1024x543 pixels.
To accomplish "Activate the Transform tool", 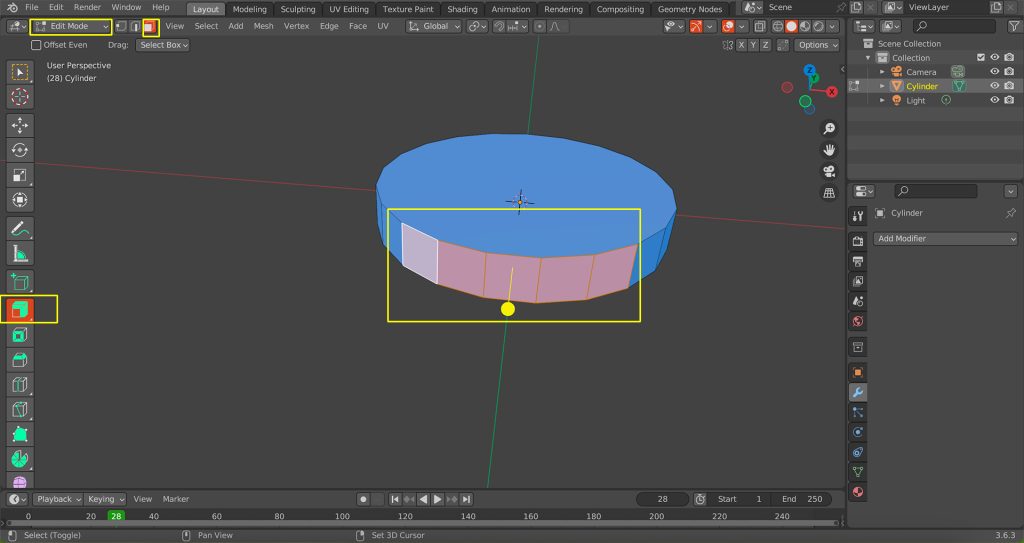I will (x=20, y=199).
